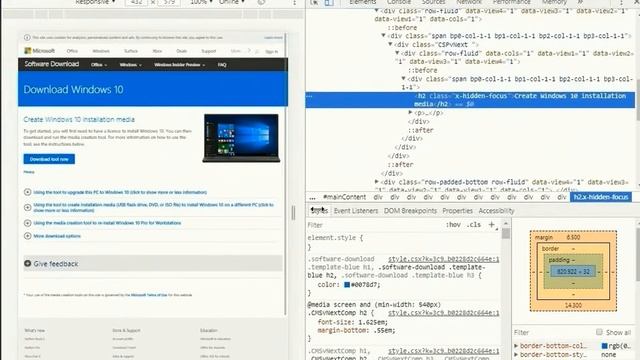This screenshot has width=640, height=360.
Task: Click the margin-bottom: .55em declaration
Action: 356,331
